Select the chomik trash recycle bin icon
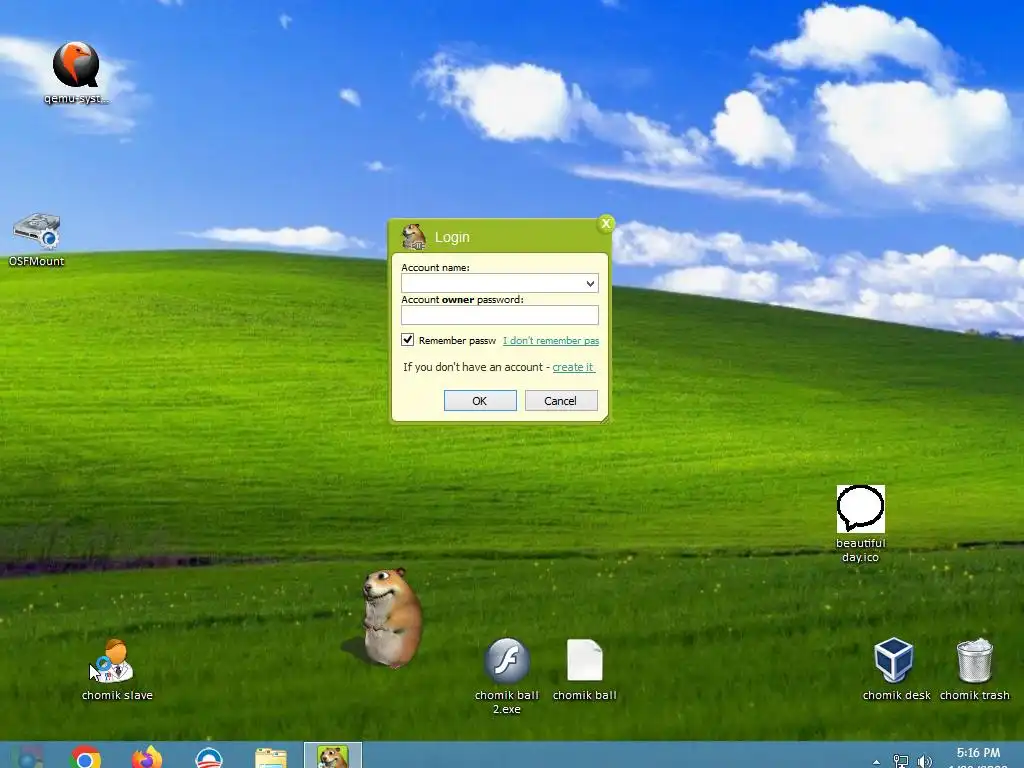Image resolution: width=1024 pixels, height=768 pixels. (x=974, y=669)
